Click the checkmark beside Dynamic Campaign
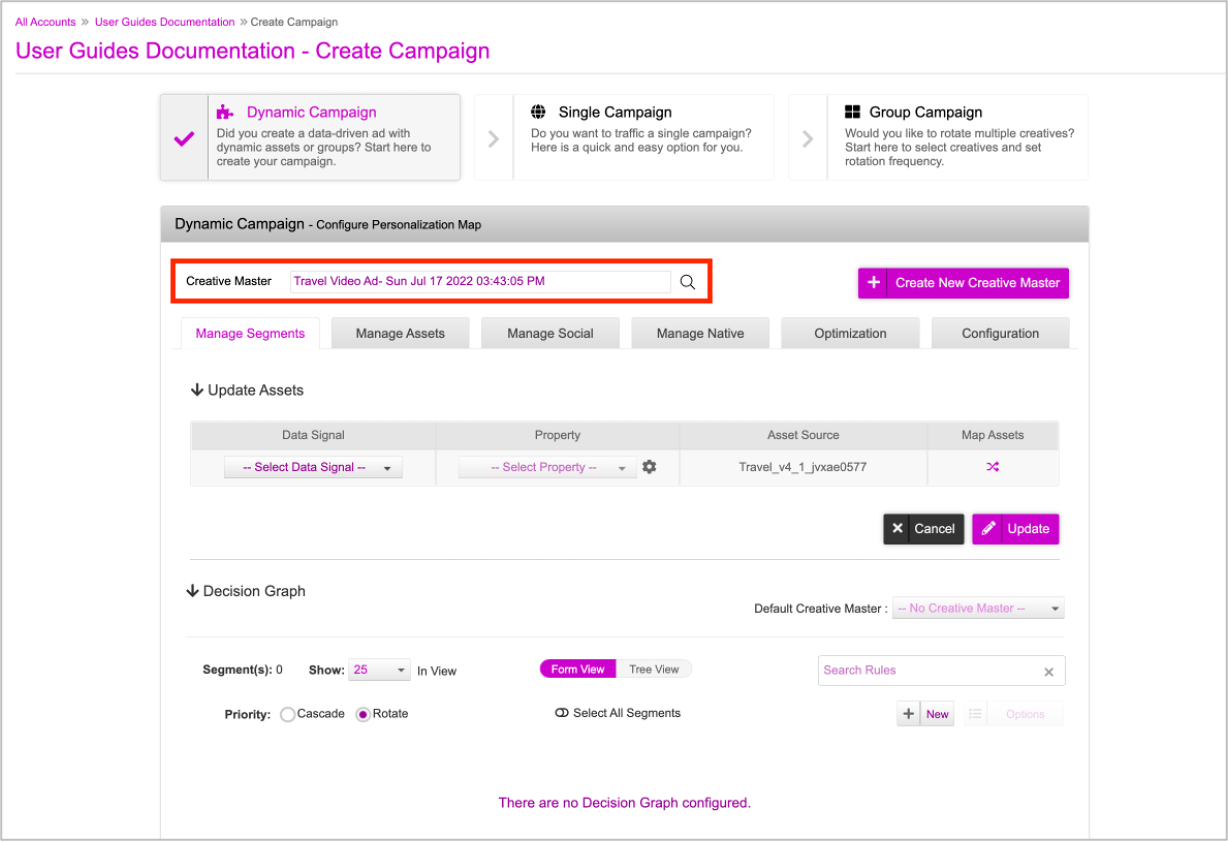 point(184,139)
